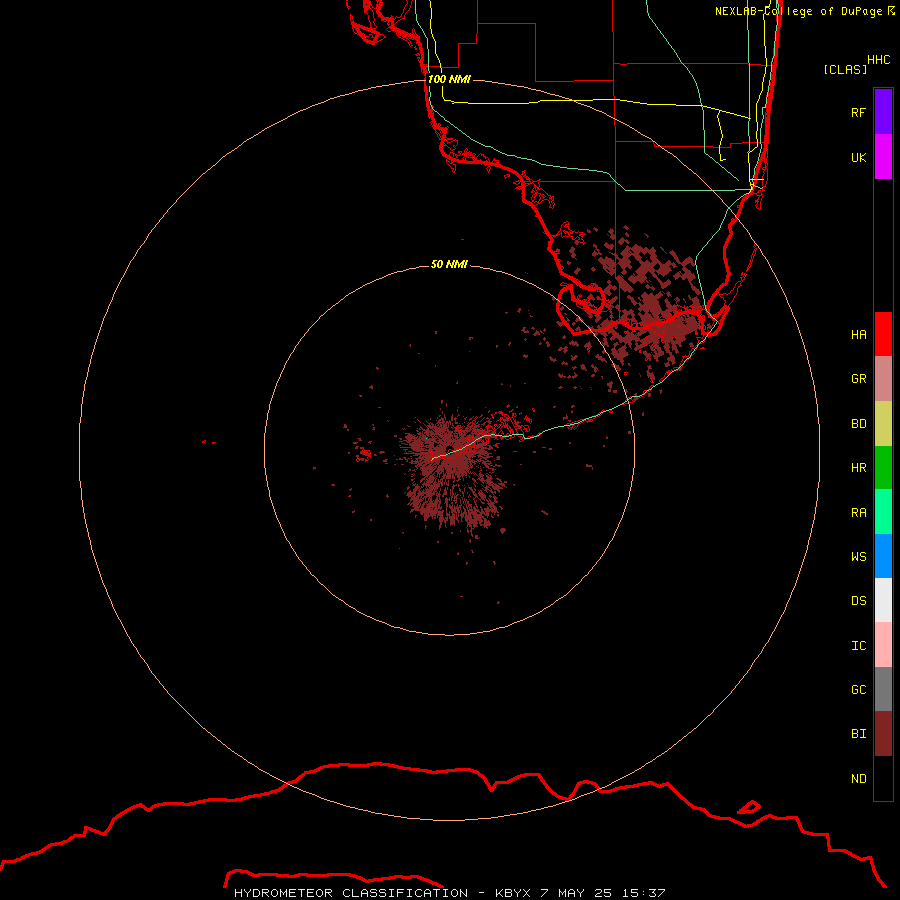Click the RF purple legend swatch
Screen dimensions: 900x900
click(883, 112)
